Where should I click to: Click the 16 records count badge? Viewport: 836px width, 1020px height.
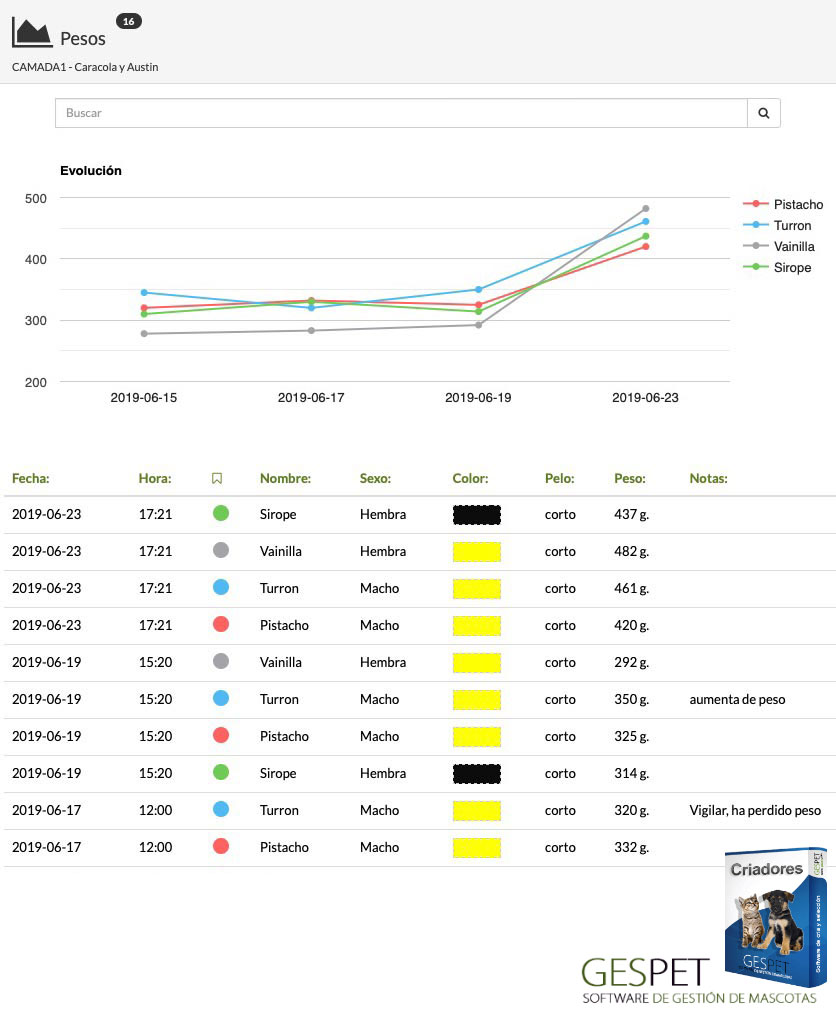129,21
